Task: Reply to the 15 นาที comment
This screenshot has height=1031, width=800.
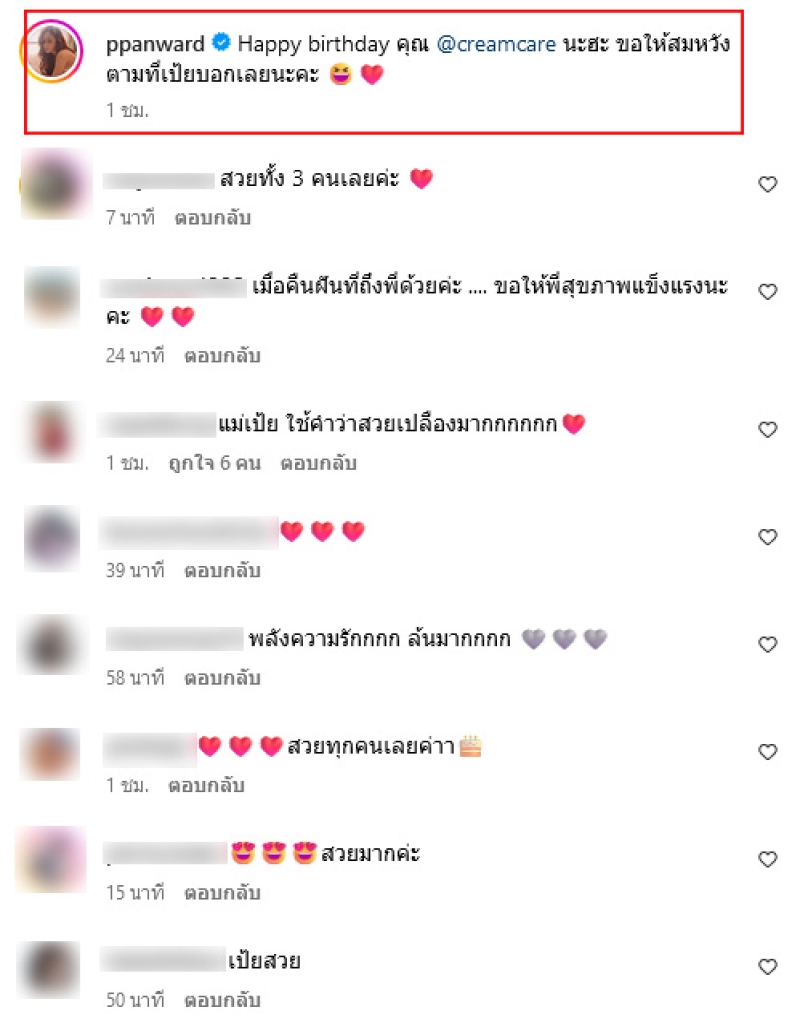Action: 222,893
